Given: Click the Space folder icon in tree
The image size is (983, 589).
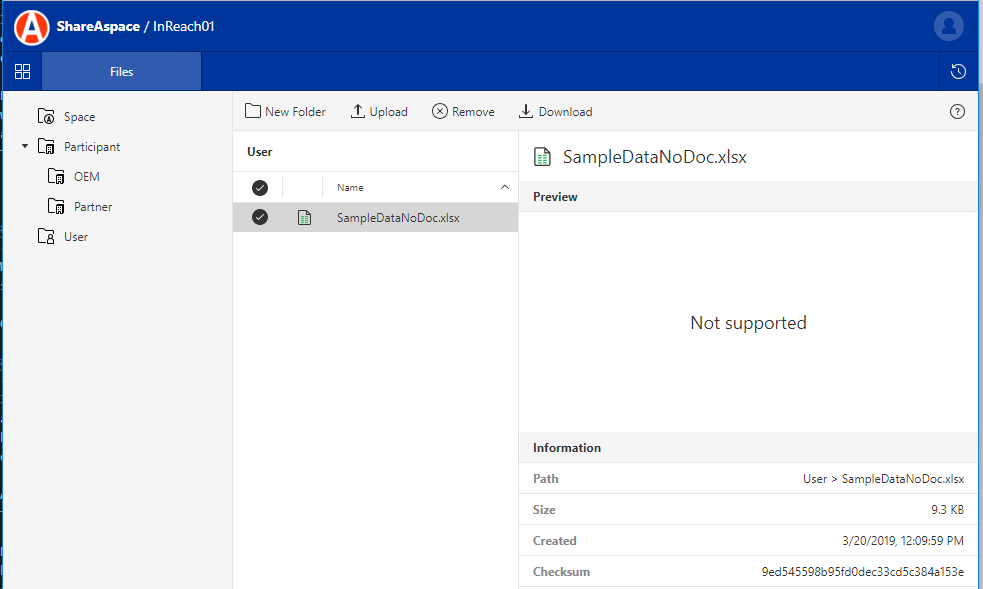Looking at the screenshot, I should [46, 117].
